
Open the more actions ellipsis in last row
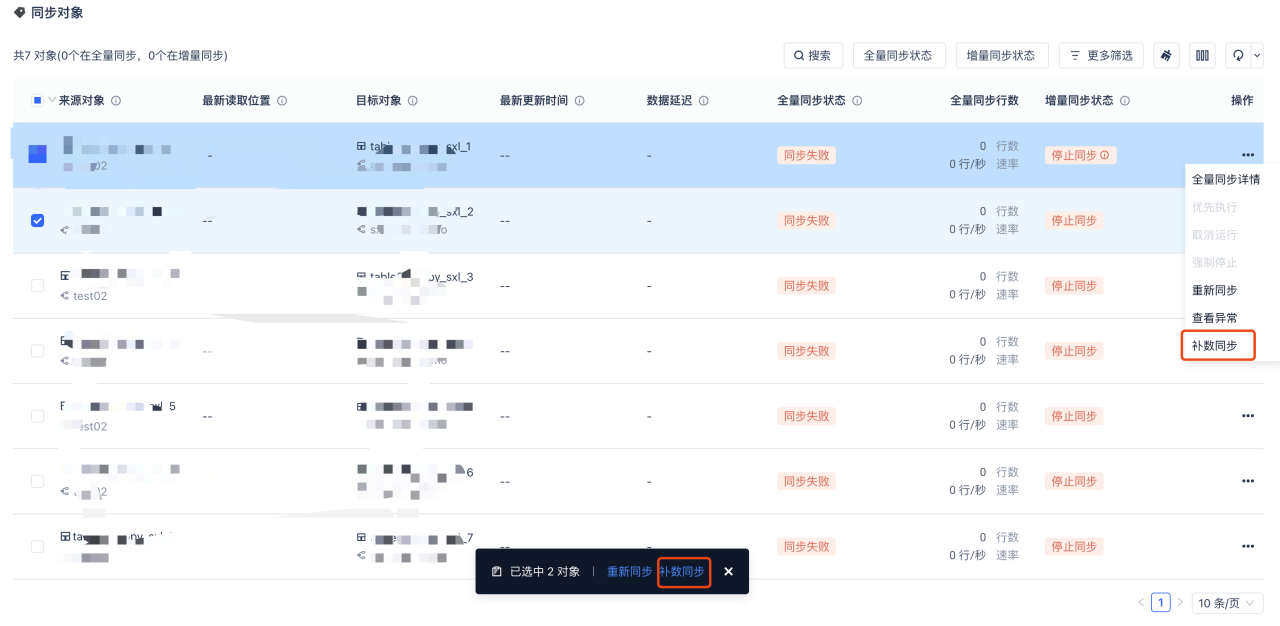click(1247, 546)
